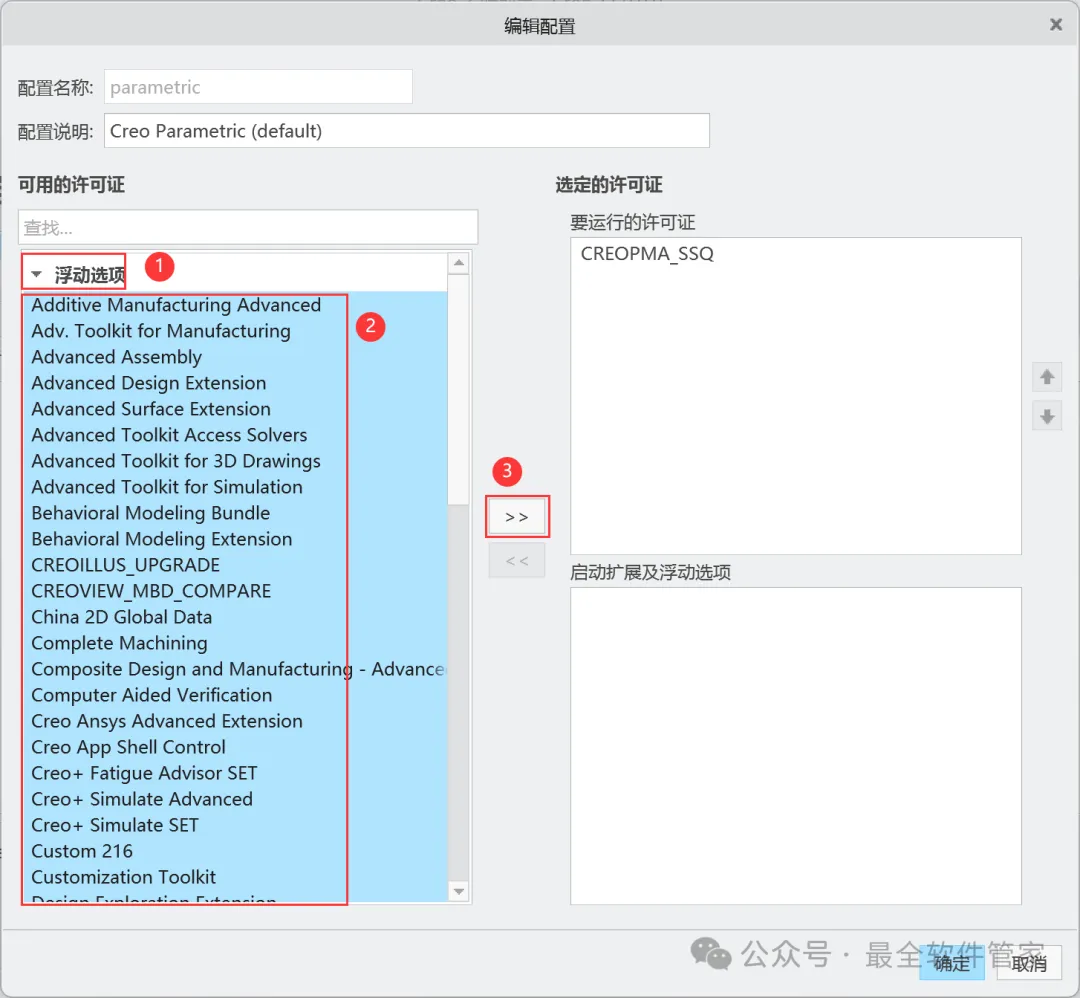Close the 编辑配置 dialog
1080x998 pixels.
point(1055,25)
